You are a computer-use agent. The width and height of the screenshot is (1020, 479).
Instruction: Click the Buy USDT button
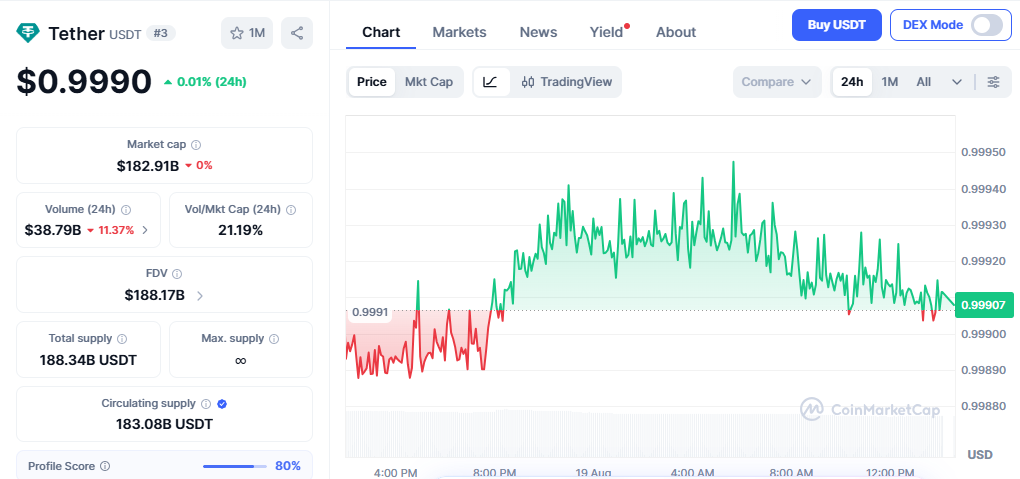tap(837, 25)
